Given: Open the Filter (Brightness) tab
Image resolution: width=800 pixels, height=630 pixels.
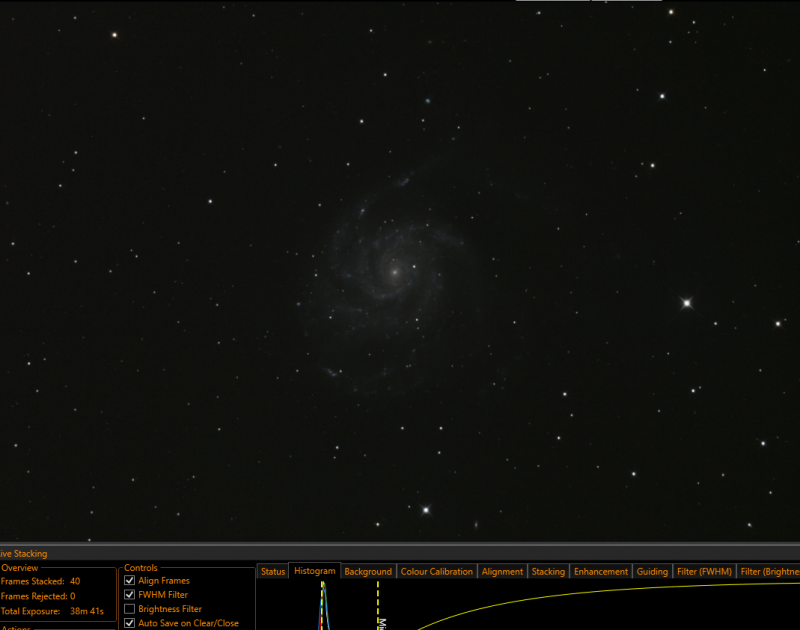Looking at the screenshot, I should [x=769, y=571].
